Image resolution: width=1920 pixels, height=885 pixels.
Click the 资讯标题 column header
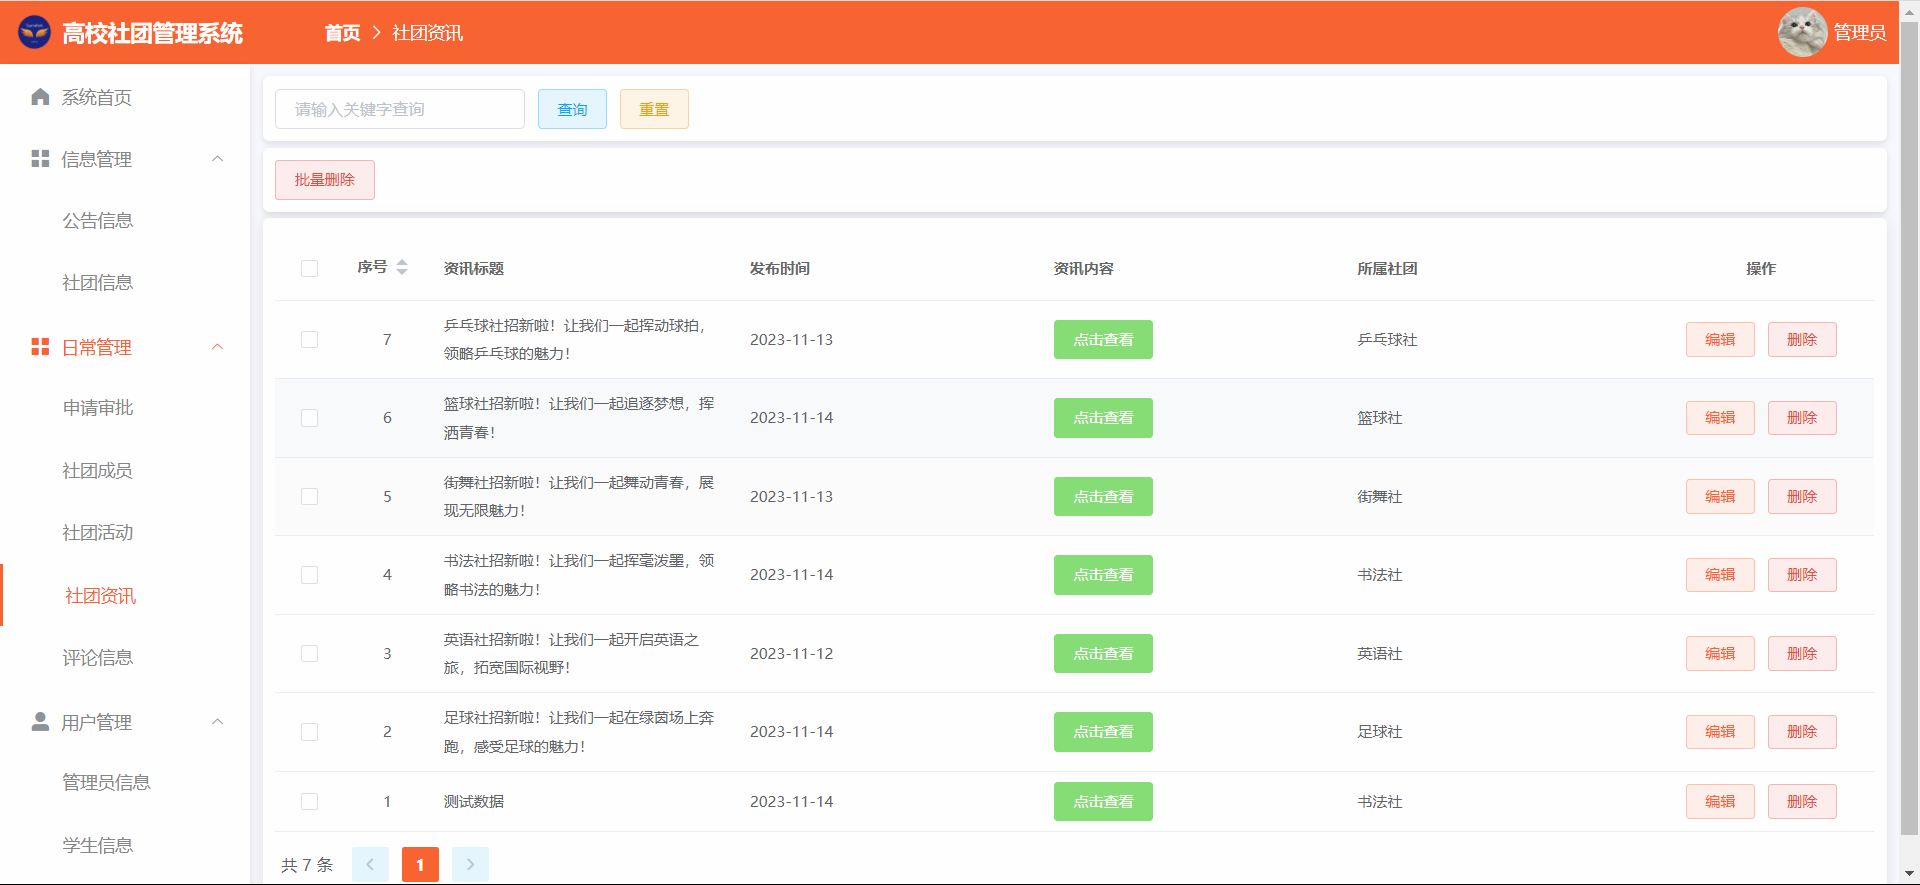point(474,268)
